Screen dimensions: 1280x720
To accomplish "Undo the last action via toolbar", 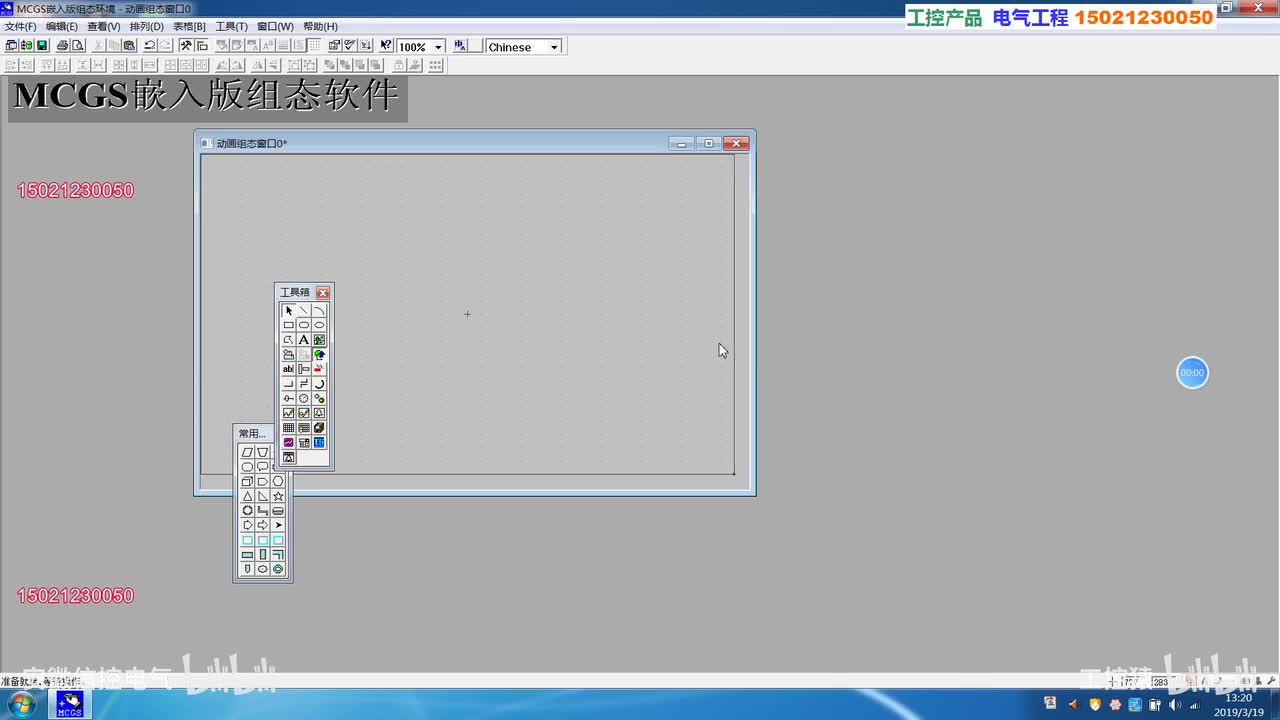I will [149, 46].
